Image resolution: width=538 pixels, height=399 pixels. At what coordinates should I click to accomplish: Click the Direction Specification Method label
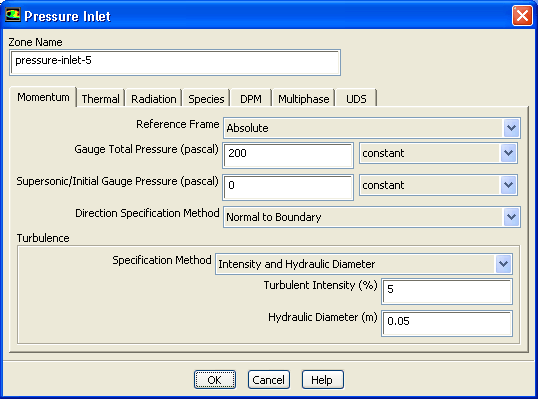click(147, 213)
